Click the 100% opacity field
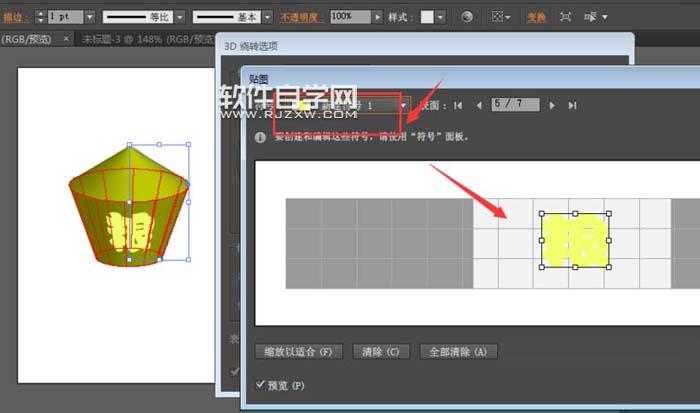700x413 pixels. click(350, 17)
